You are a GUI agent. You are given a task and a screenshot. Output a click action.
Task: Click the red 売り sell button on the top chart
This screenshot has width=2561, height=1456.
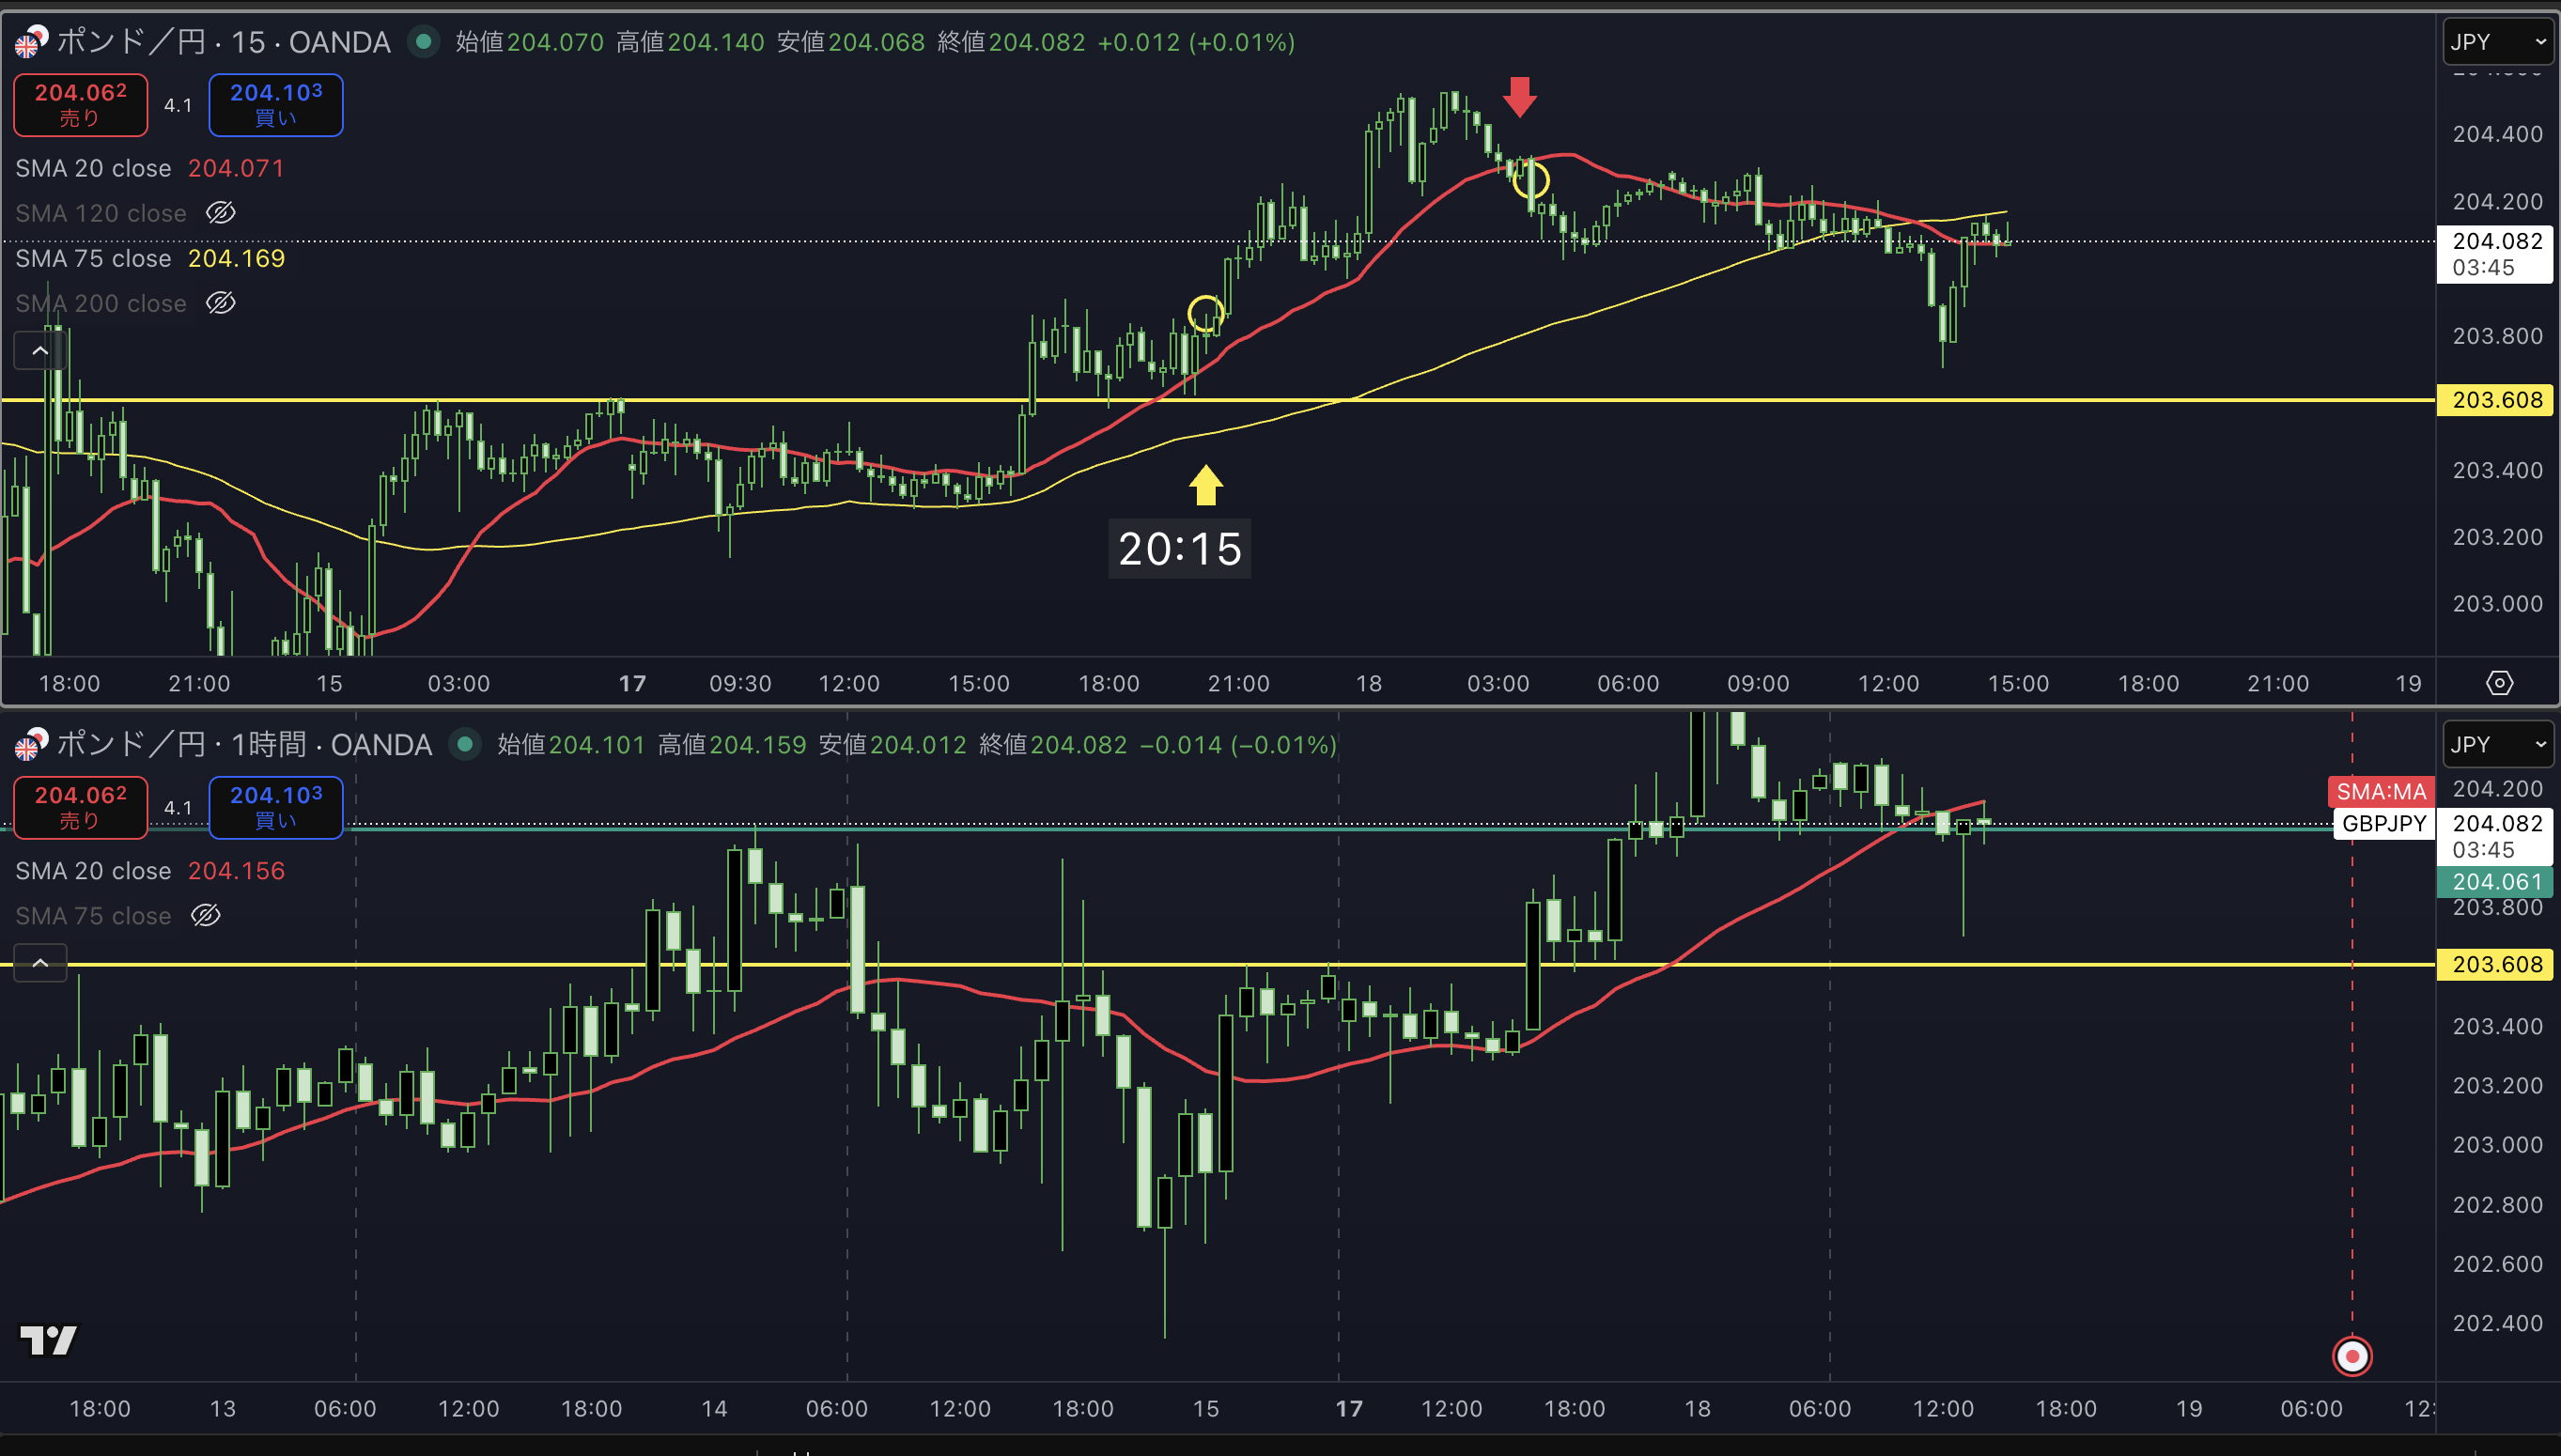pyautogui.click(x=80, y=105)
